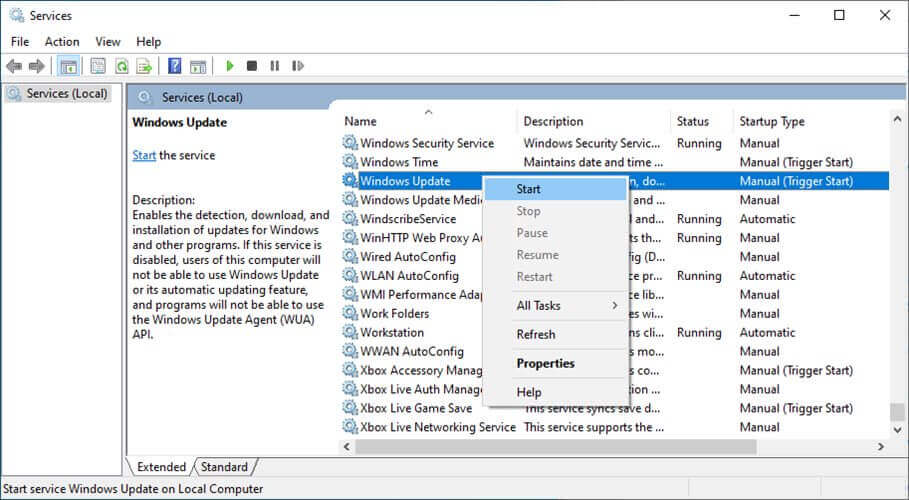Click the vertical scrollbar down arrow
The image size is (909, 500).
point(897,430)
